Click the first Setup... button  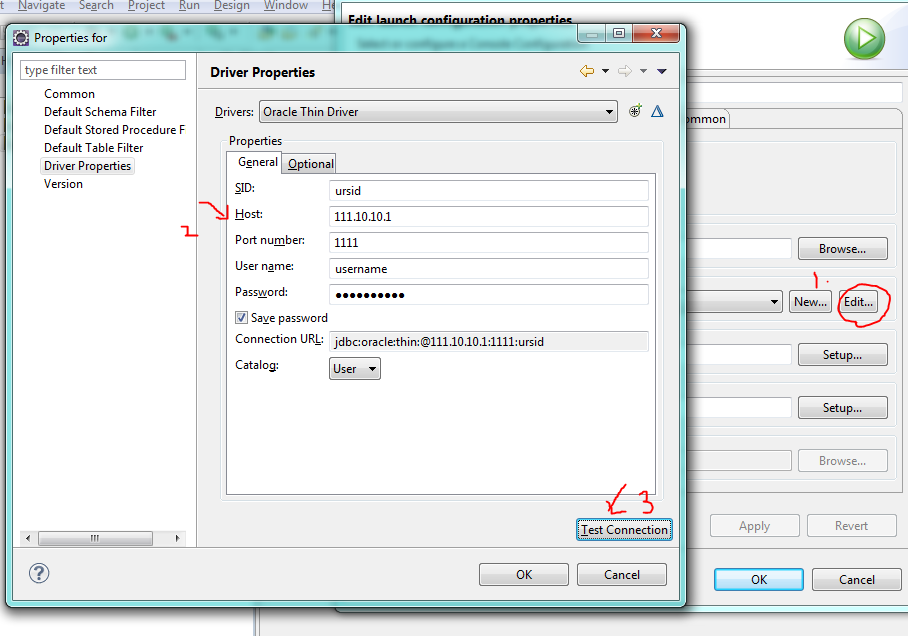coord(843,354)
